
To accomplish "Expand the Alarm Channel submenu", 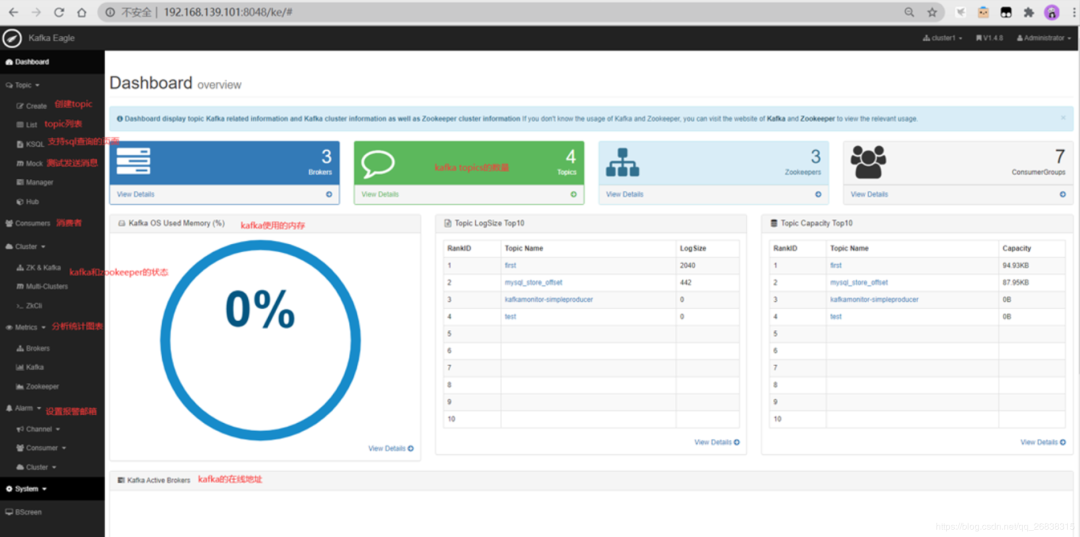I will (x=37, y=429).
